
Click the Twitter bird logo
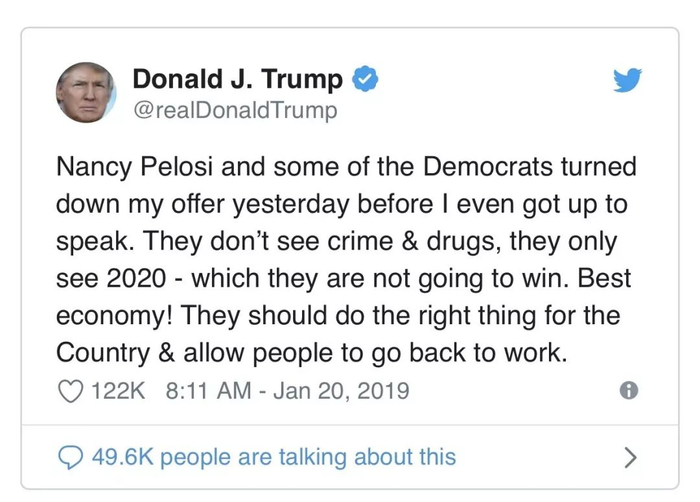[x=627, y=80]
